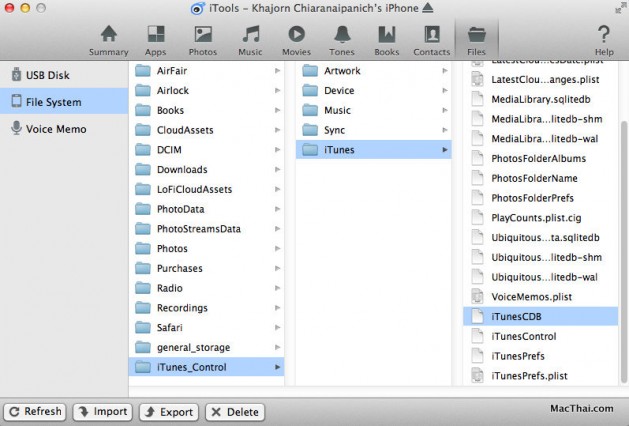The width and height of the screenshot is (629, 426).
Task: Open the Apps section icon
Action: coord(156,34)
